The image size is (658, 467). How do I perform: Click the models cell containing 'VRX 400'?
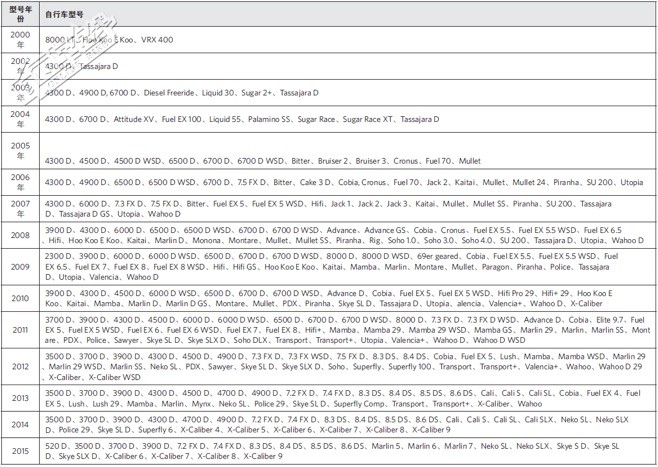click(348, 40)
